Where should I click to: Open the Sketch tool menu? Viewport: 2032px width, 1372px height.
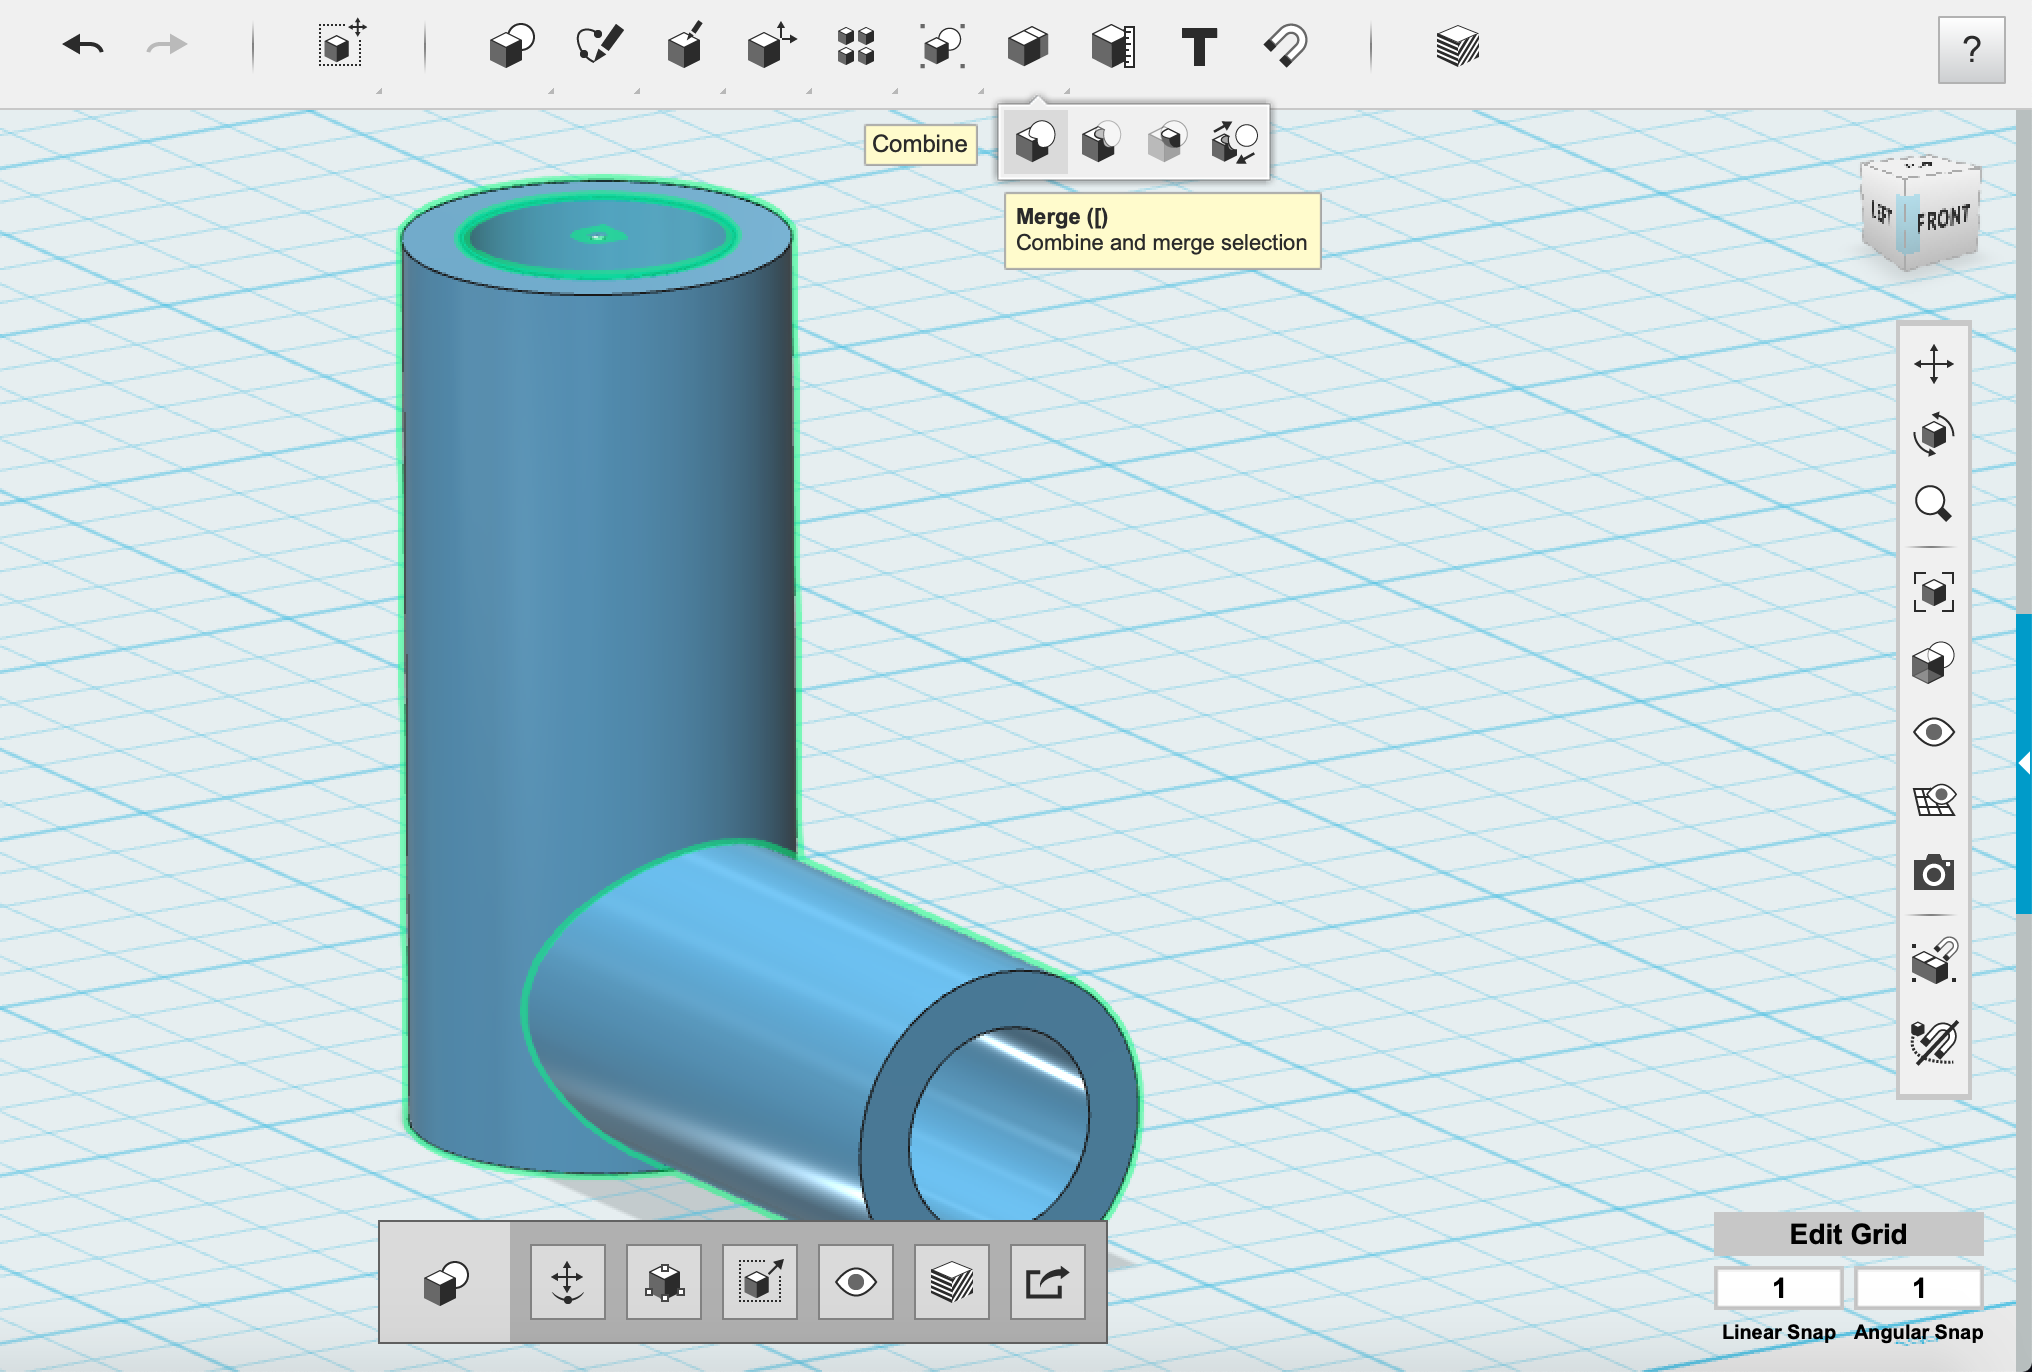coord(599,46)
